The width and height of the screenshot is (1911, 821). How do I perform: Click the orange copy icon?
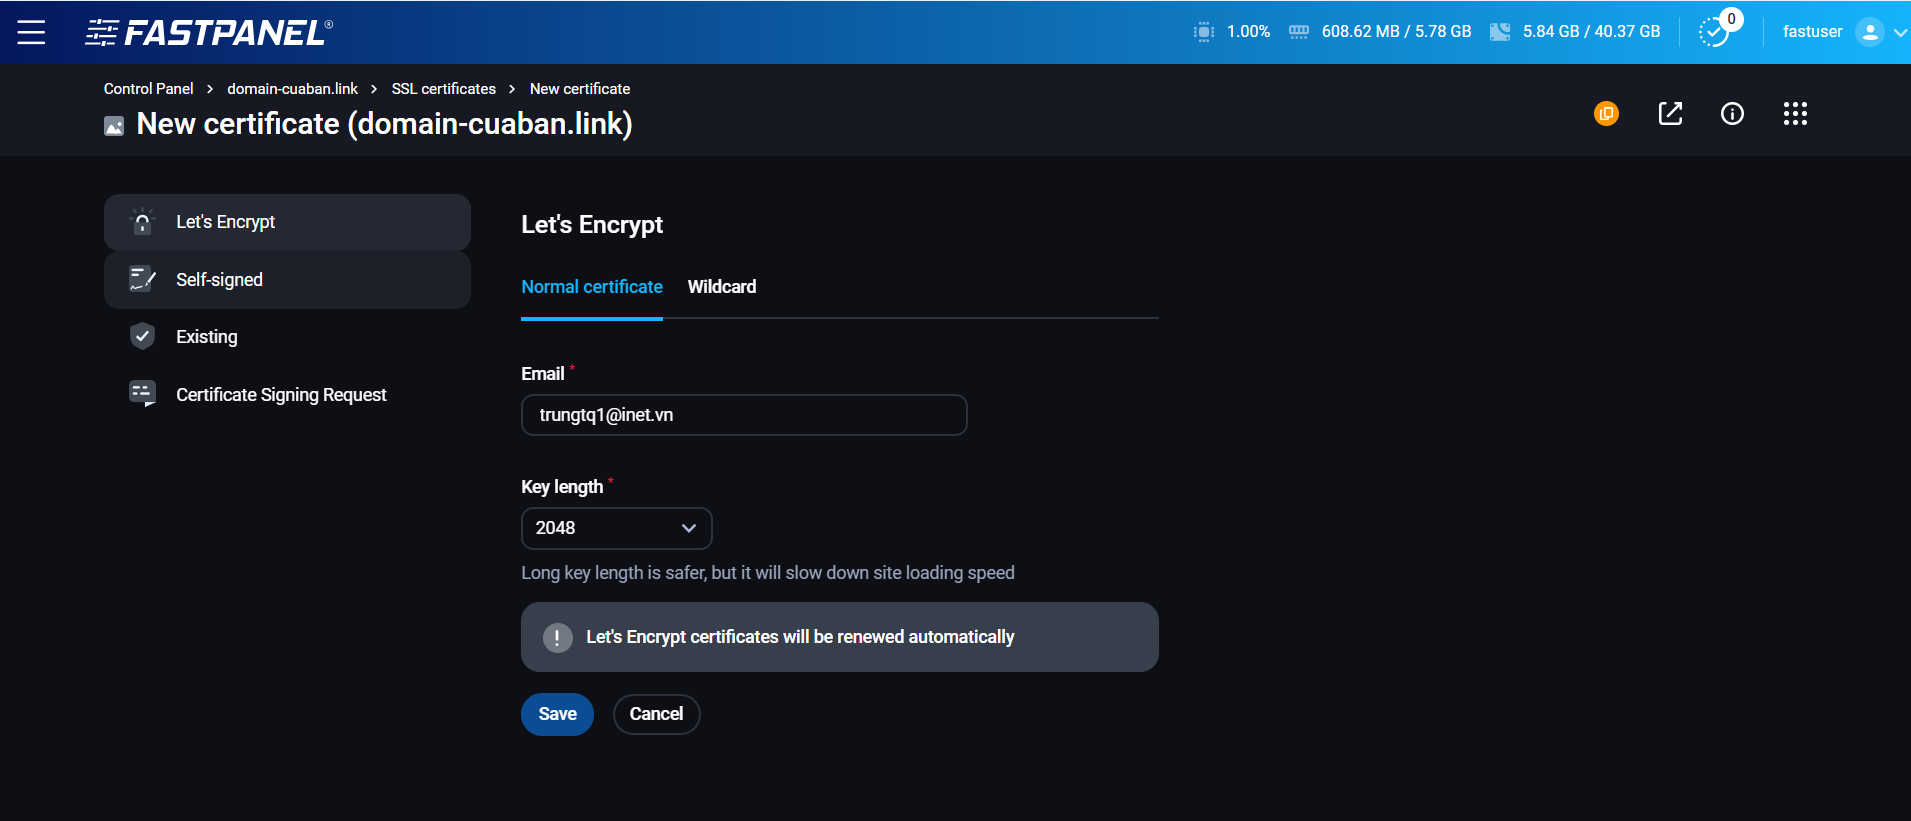1606,113
